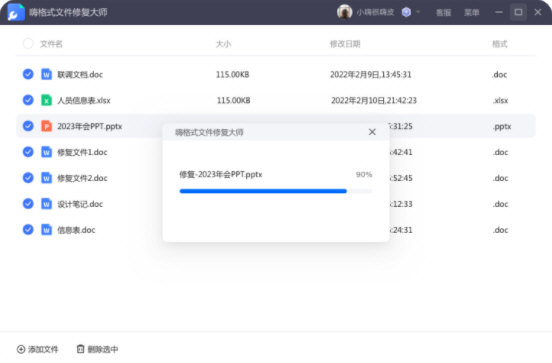Uncheck the 修复文件2.doc checkbox

click(28, 178)
